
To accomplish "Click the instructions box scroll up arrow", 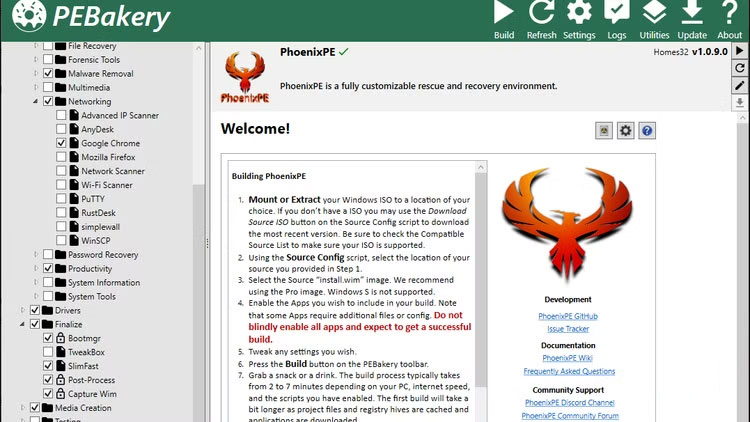I will (481, 167).
